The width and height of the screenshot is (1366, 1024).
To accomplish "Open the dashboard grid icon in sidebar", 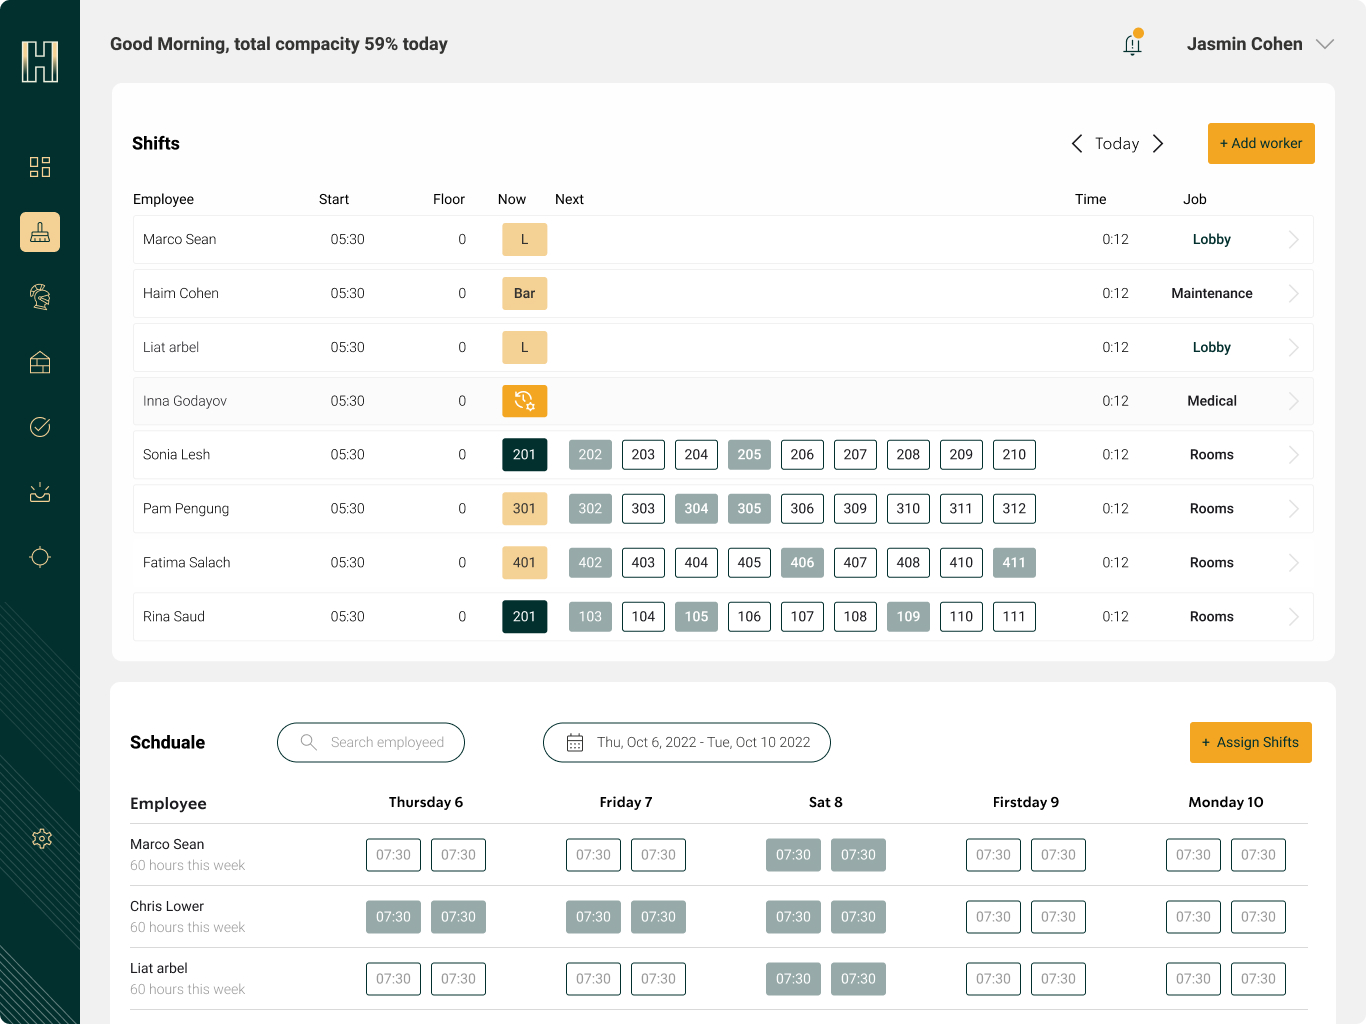I will [40, 167].
